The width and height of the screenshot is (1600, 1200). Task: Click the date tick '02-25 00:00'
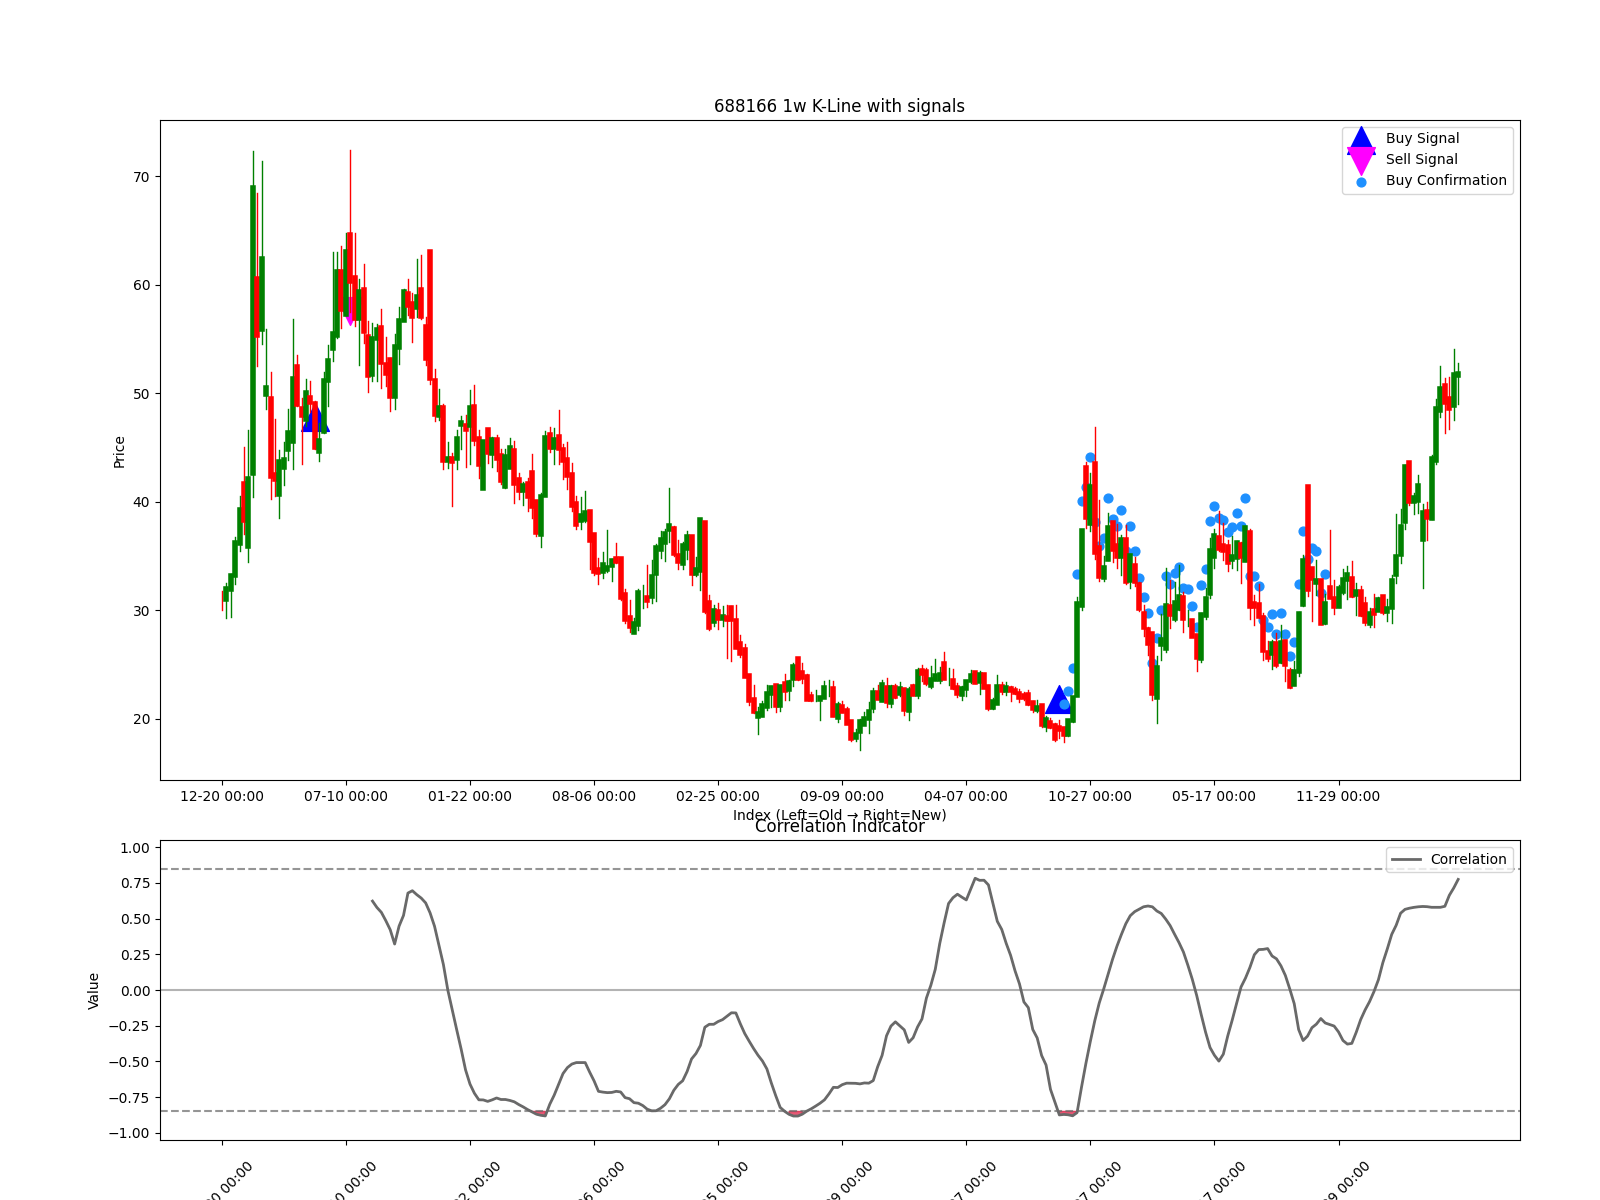point(718,797)
